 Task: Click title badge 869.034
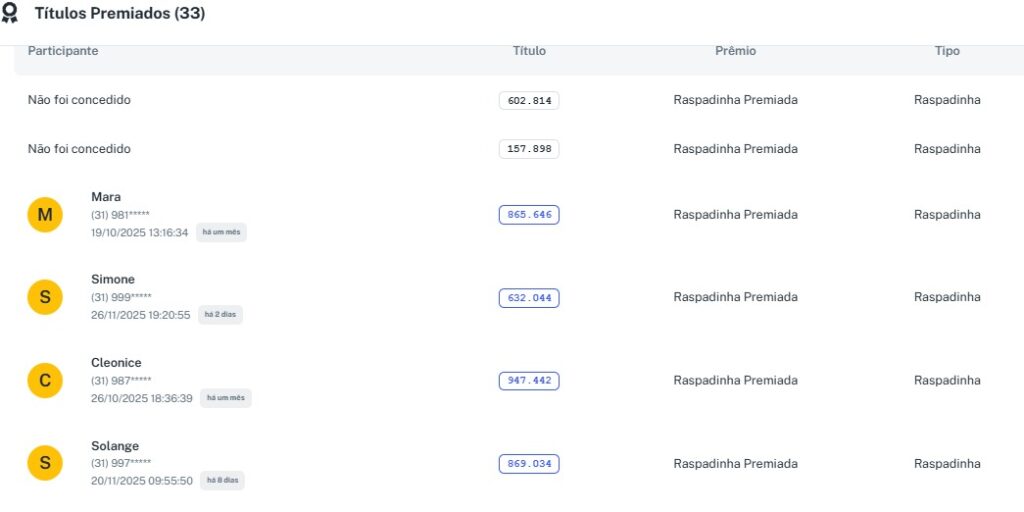(x=529, y=464)
